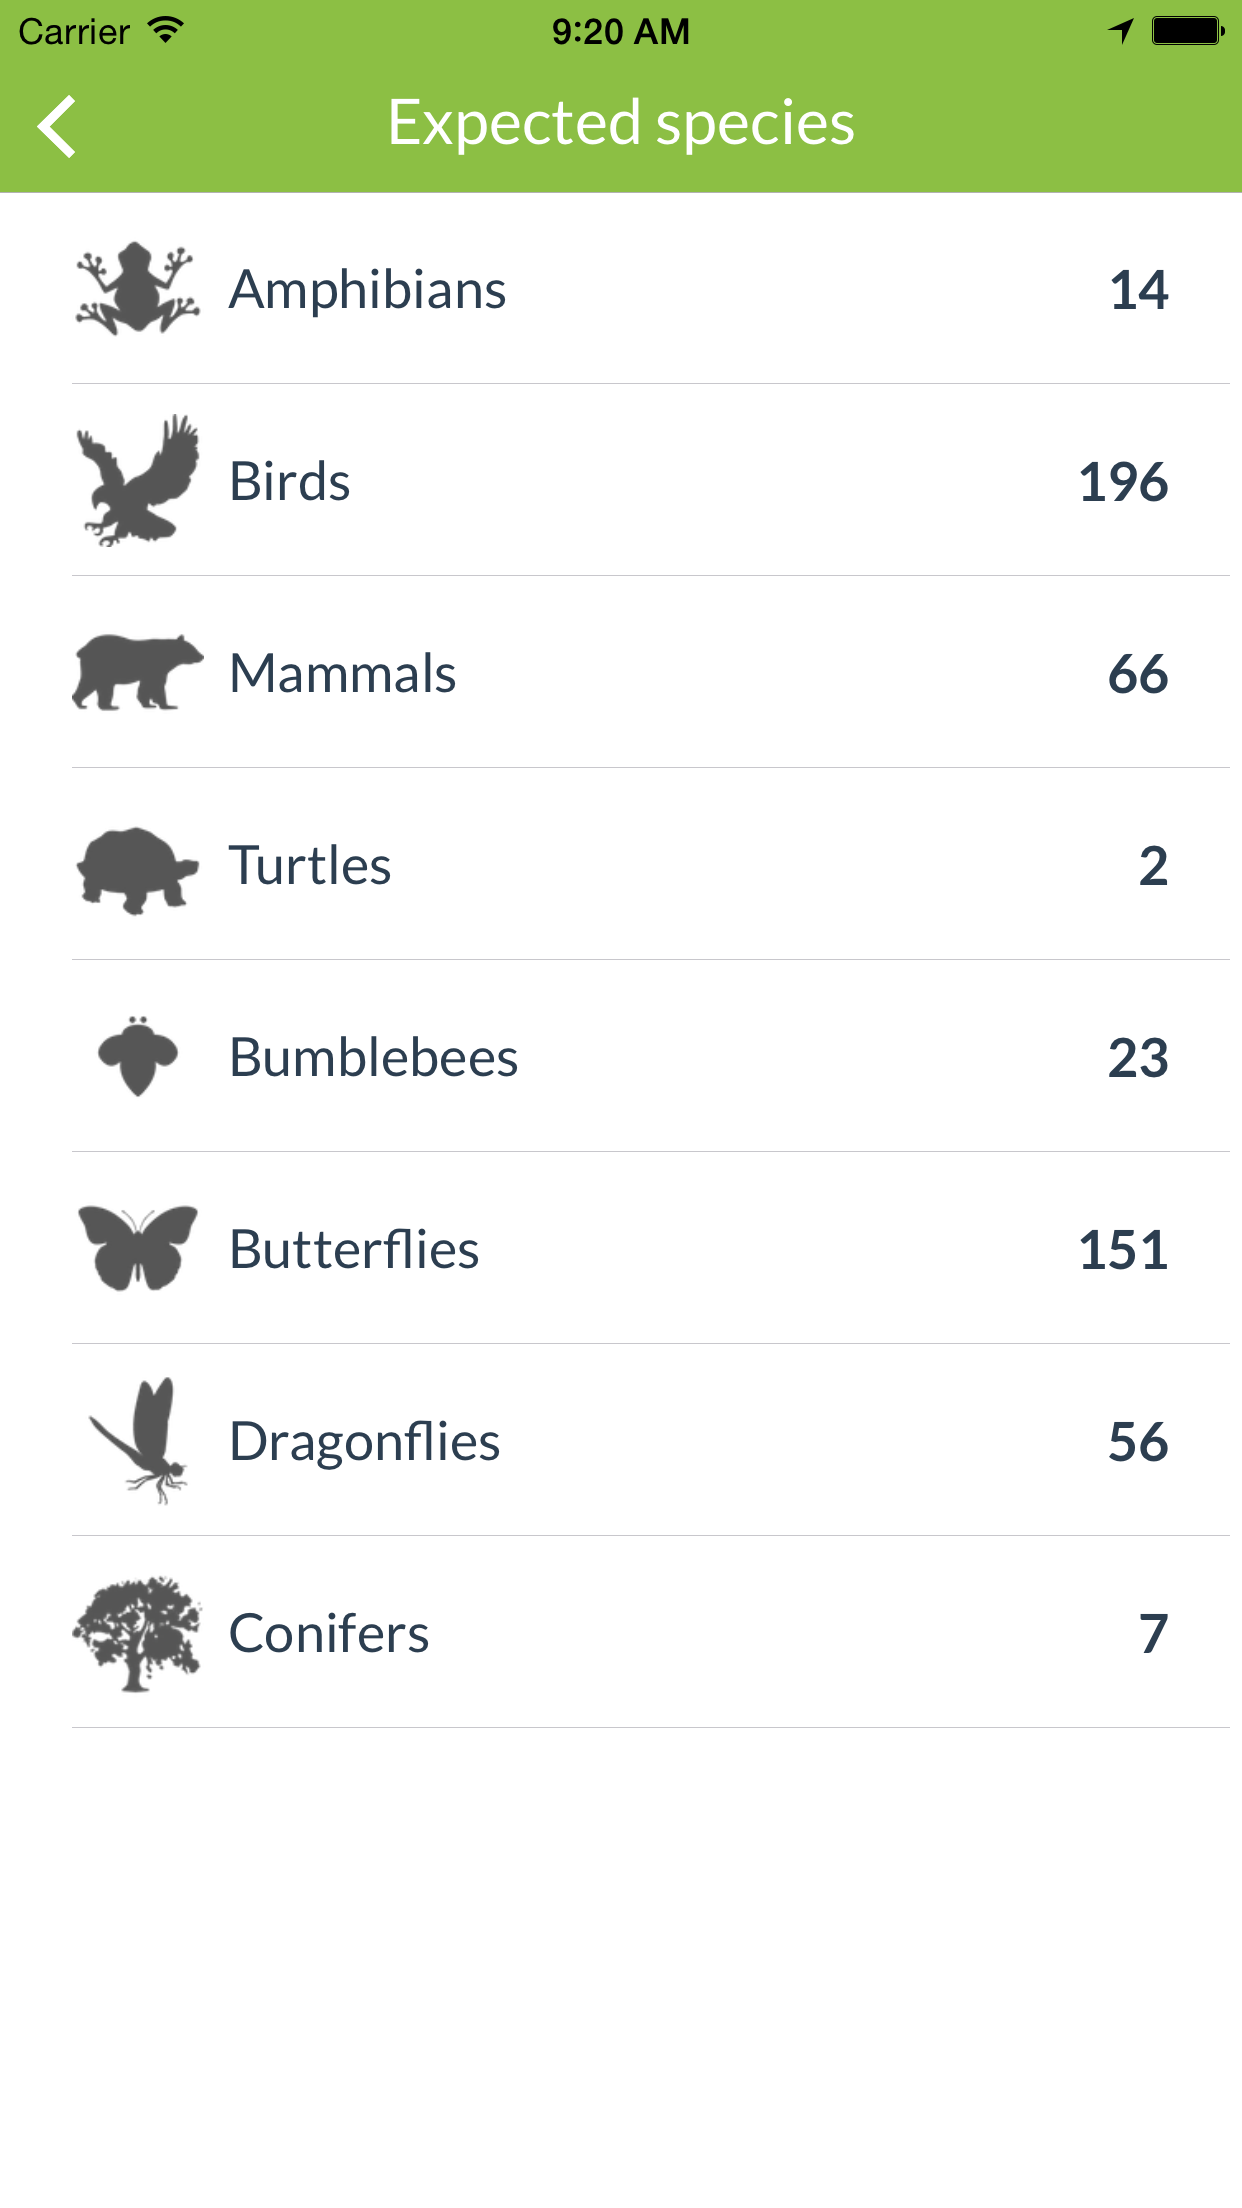This screenshot has width=1242, height=2208.
Task: Click the eagle Birds icon
Action: [137, 480]
